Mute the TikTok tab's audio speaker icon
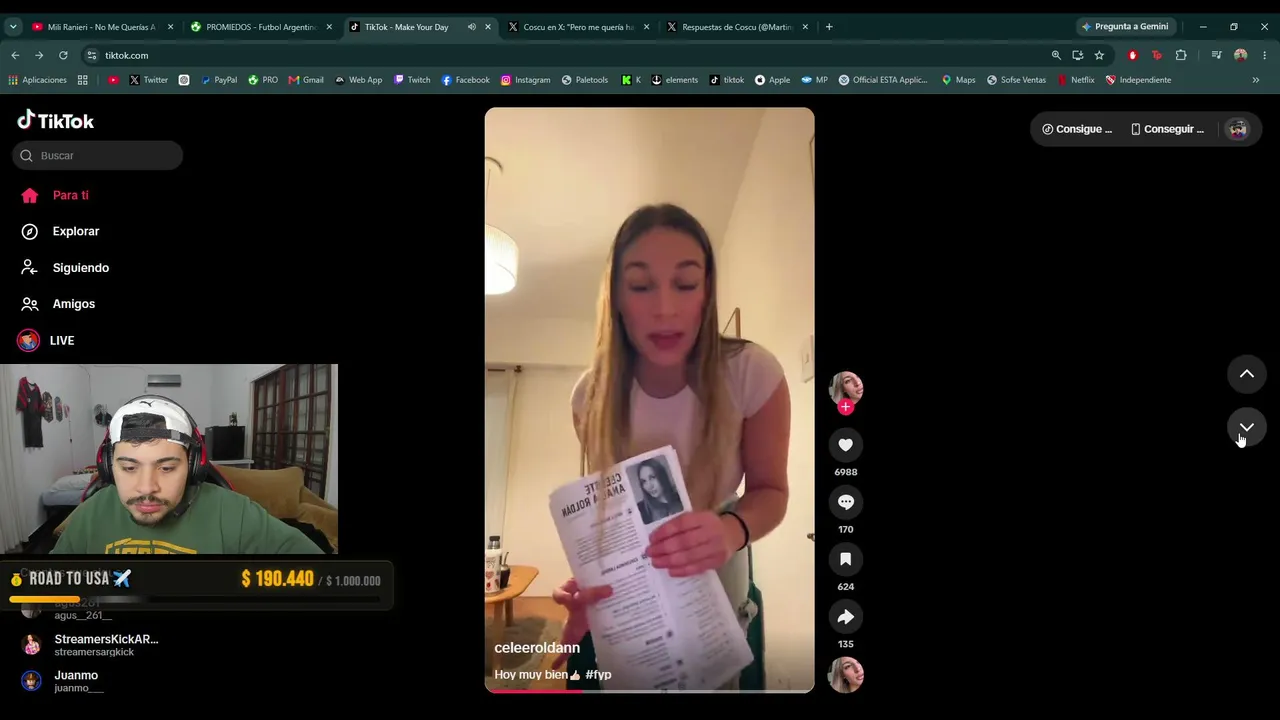 [471, 27]
